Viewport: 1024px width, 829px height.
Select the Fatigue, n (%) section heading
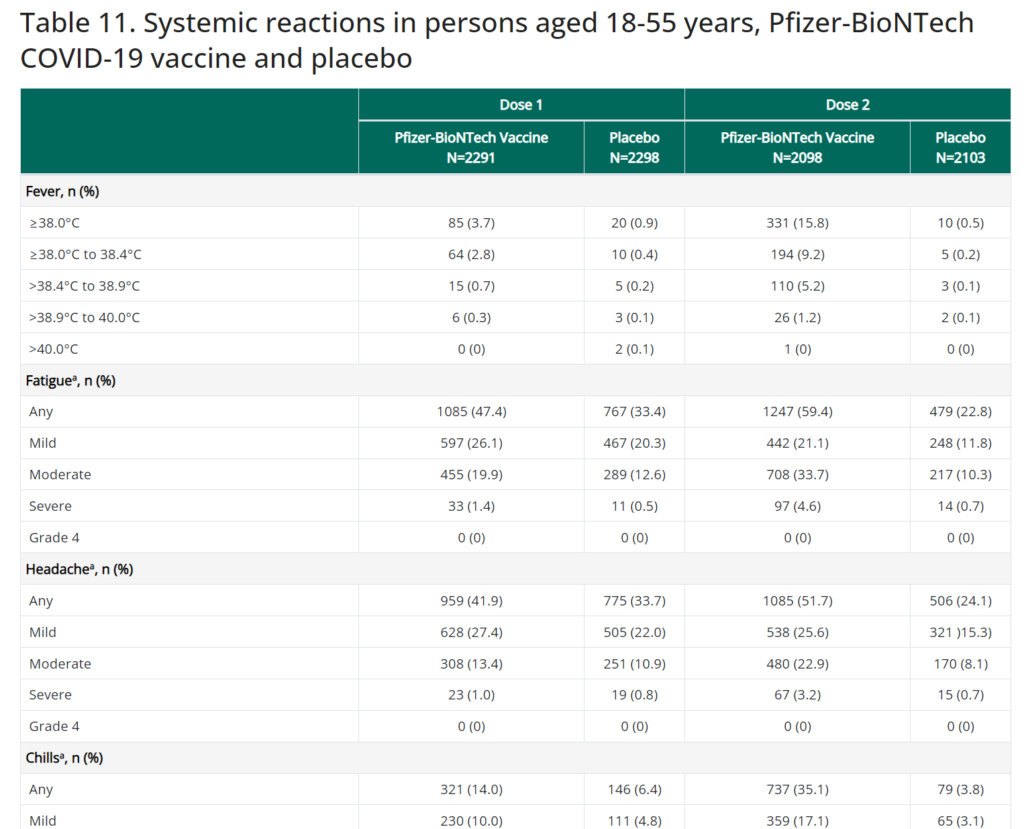pyautogui.click(x=69, y=380)
